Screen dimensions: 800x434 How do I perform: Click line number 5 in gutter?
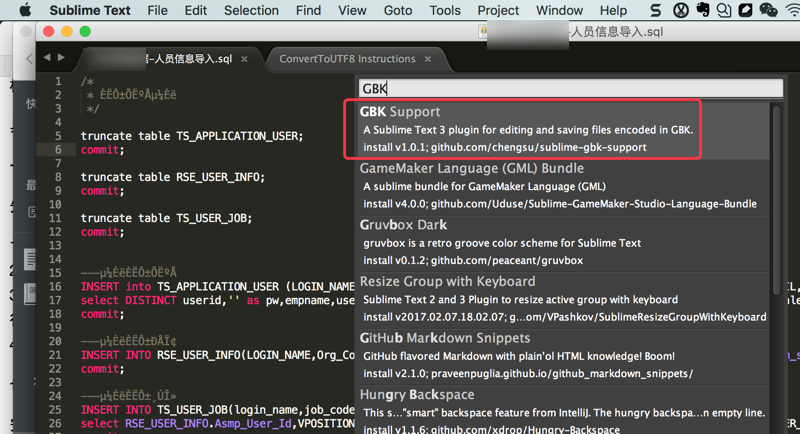pyautogui.click(x=58, y=136)
